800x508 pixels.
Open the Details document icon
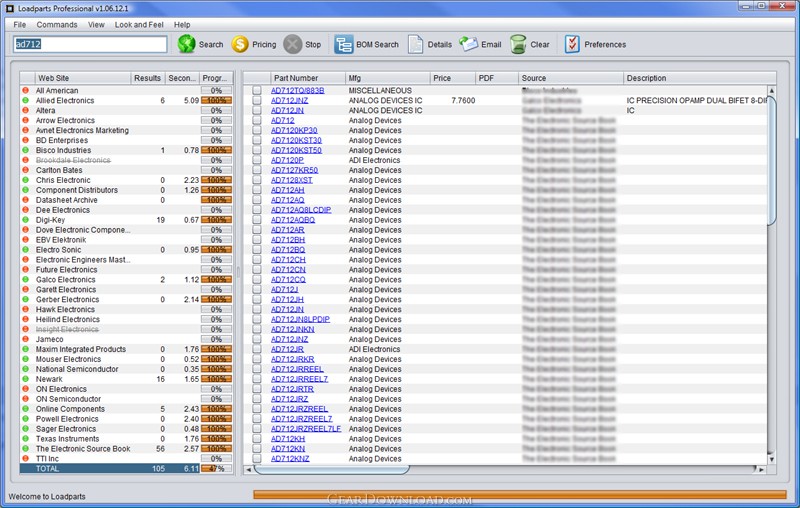point(415,44)
